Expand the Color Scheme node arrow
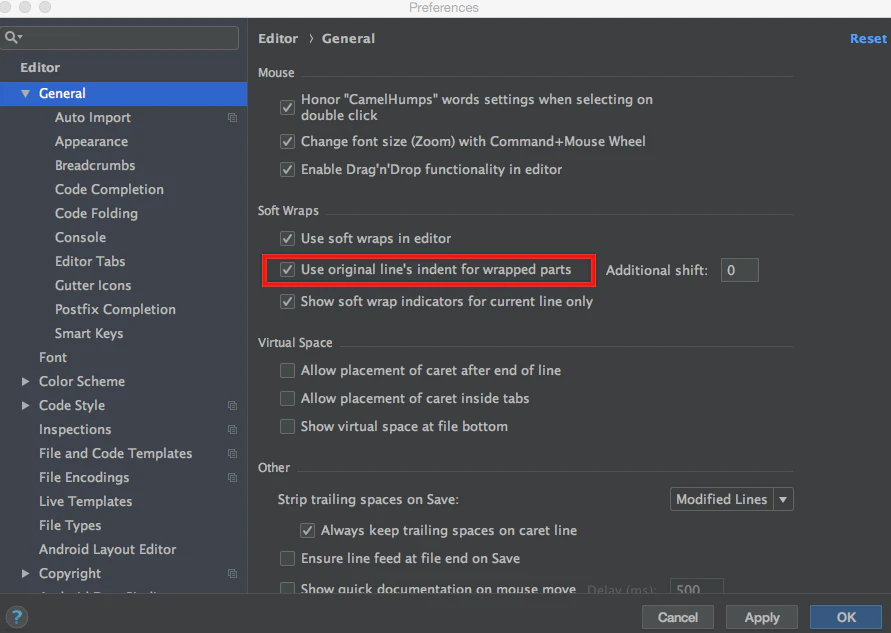Screen dimensions: 891x633 click(x=26, y=381)
